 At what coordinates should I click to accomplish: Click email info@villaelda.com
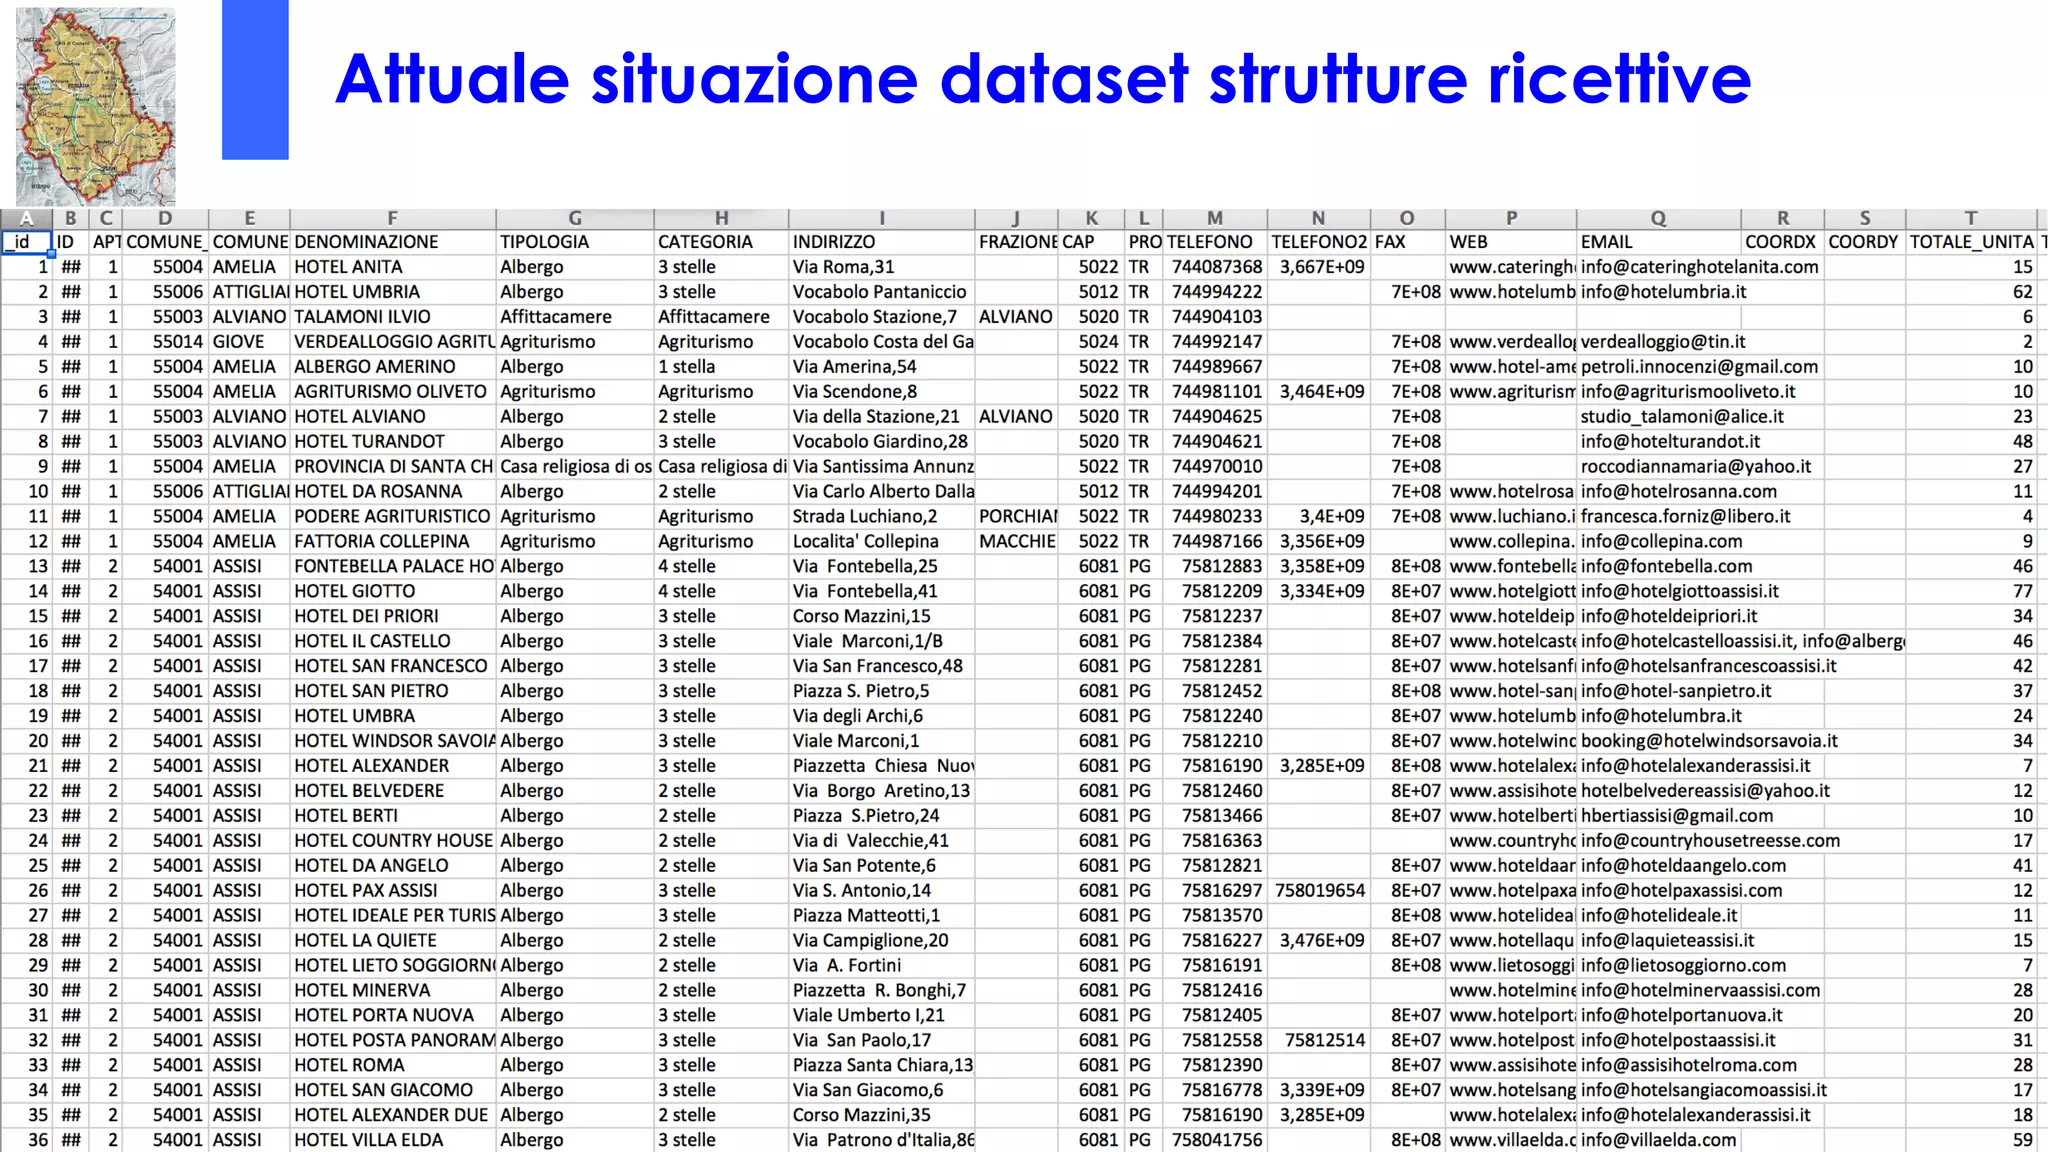[x=1658, y=1140]
